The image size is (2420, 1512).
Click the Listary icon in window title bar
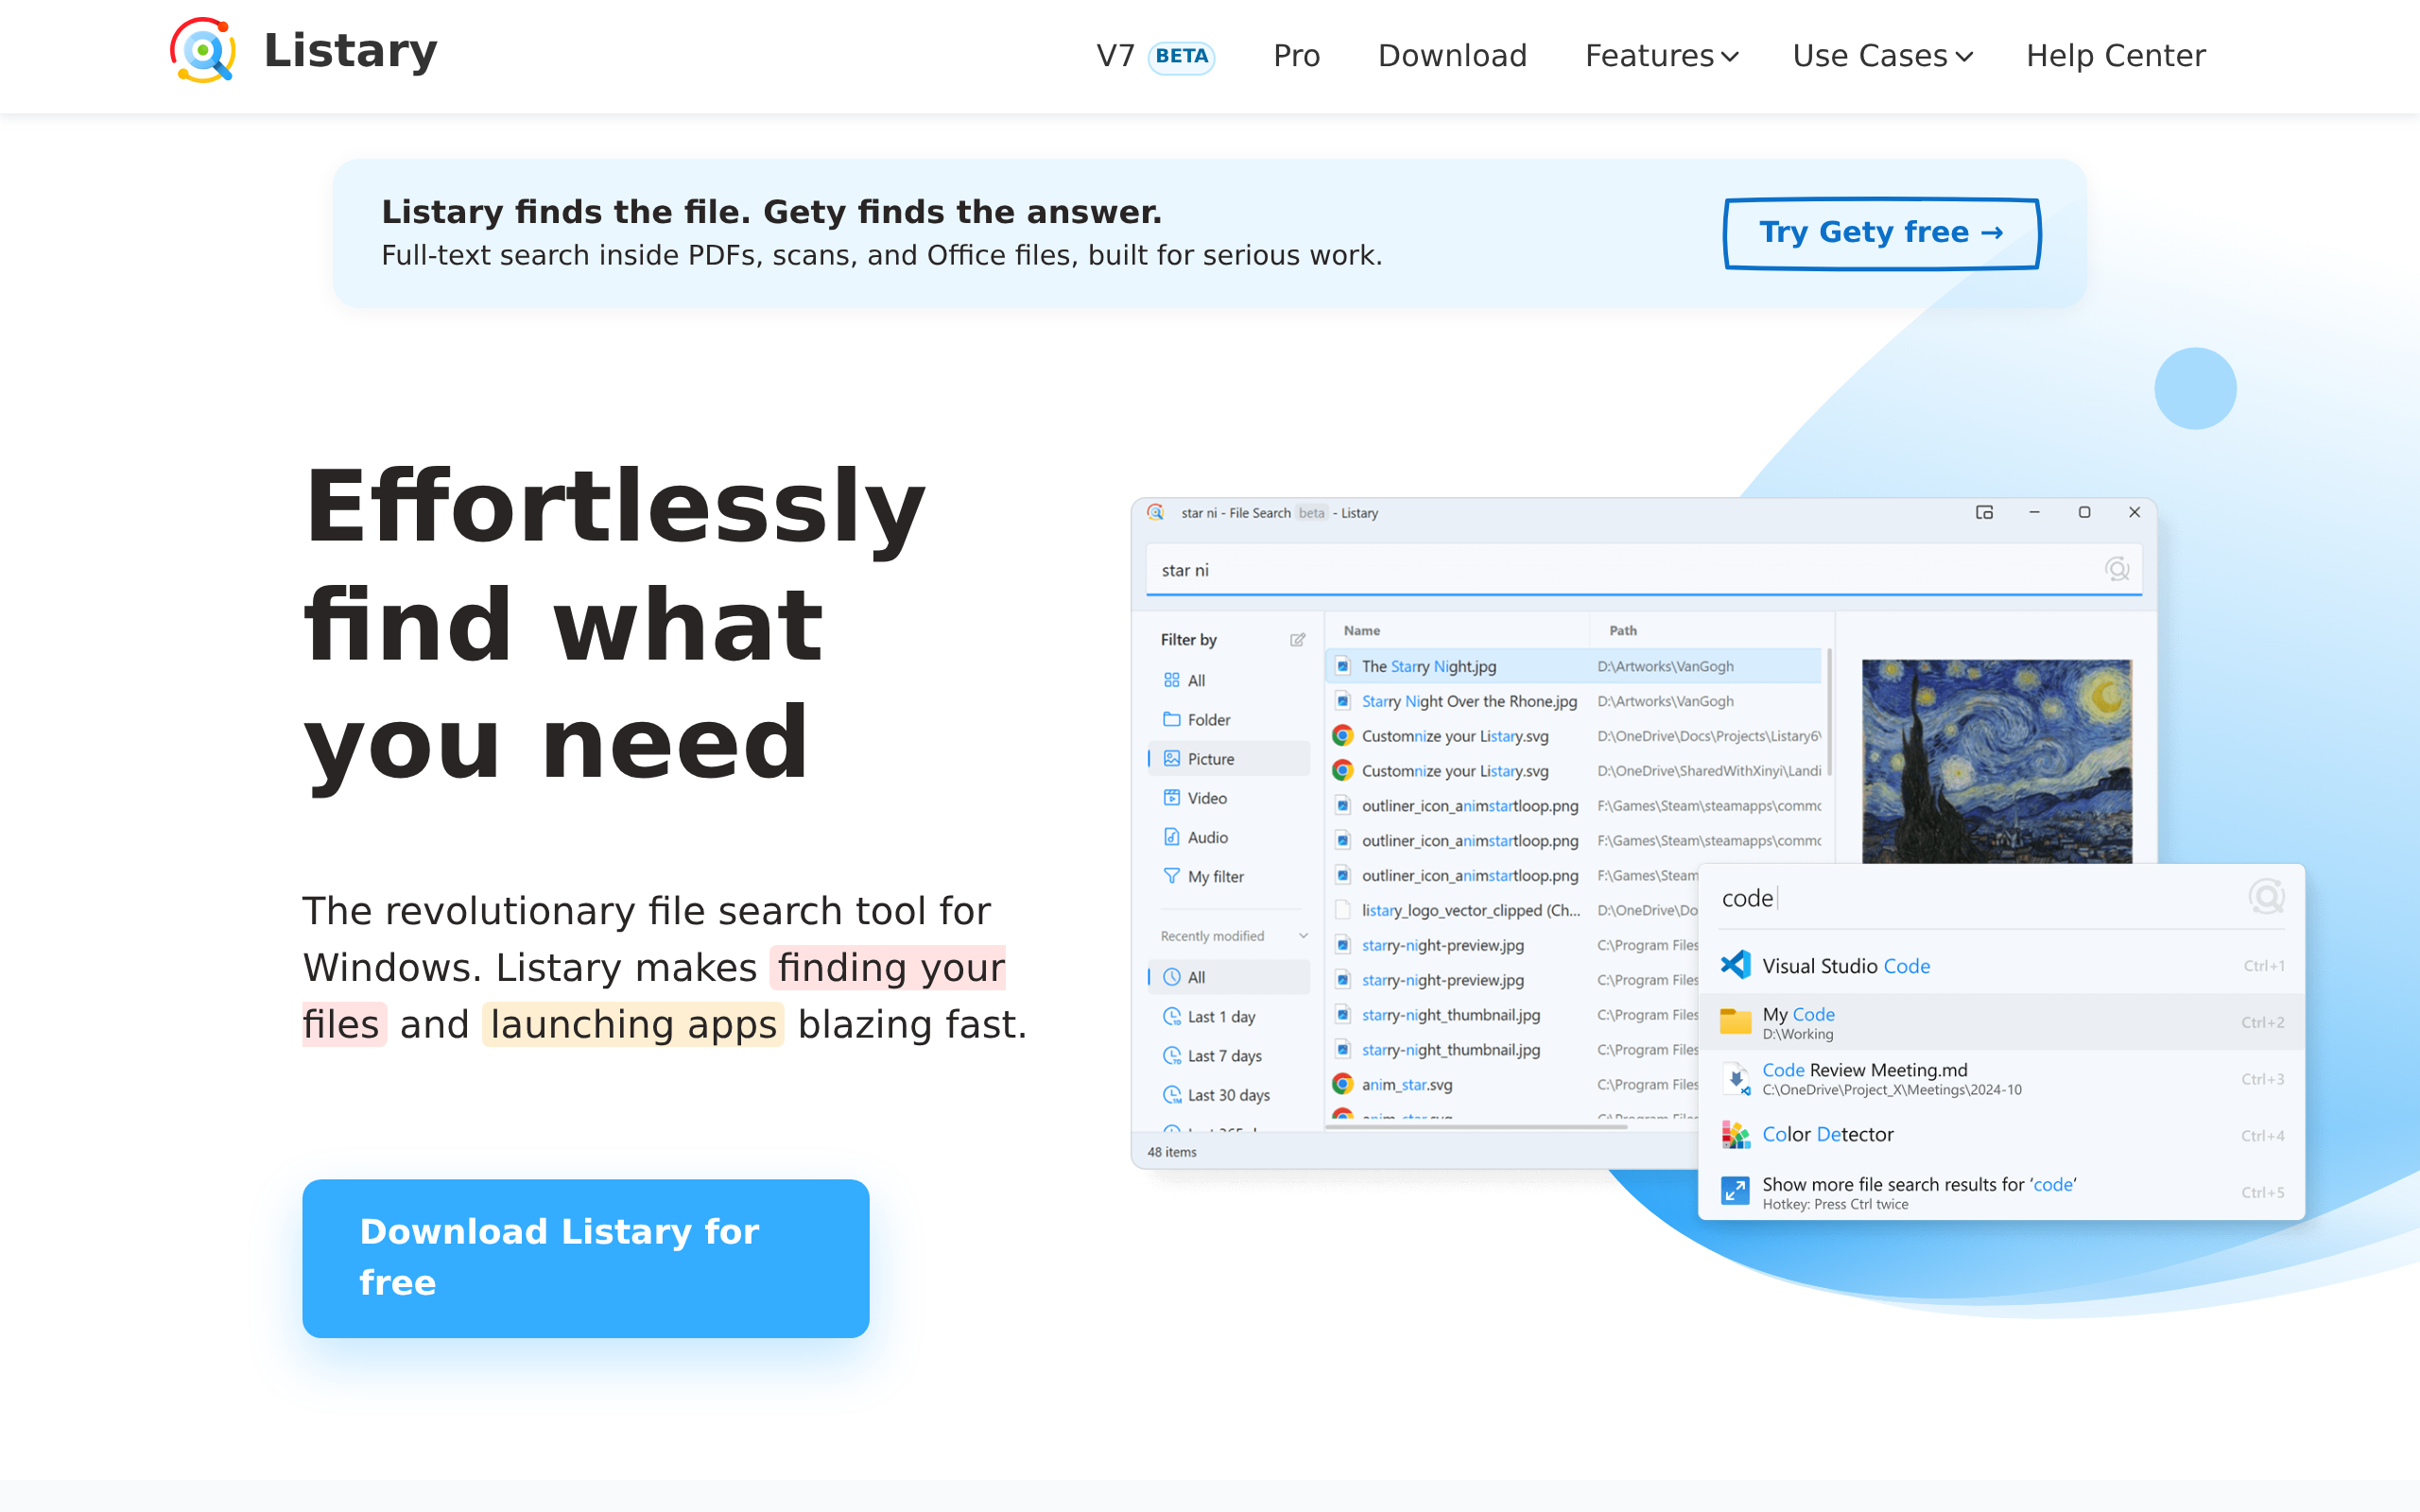1156,513
